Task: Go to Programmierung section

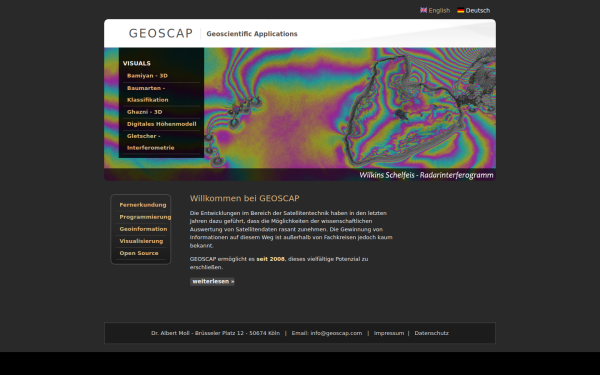Action: pyautogui.click(x=145, y=217)
